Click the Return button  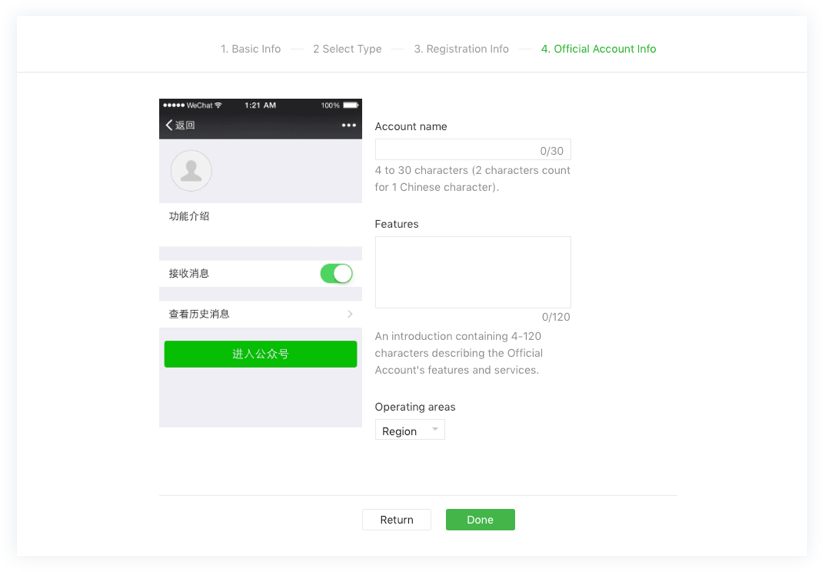pyautogui.click(x=396, y=520)
